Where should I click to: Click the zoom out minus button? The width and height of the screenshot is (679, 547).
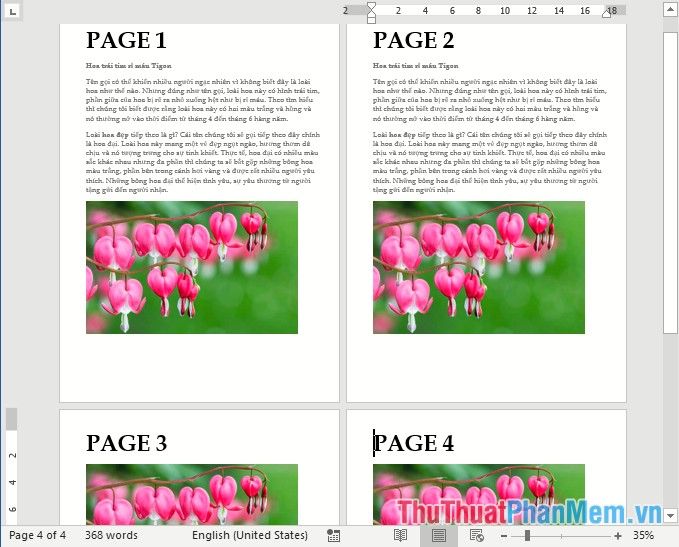(x=503, y=536)
